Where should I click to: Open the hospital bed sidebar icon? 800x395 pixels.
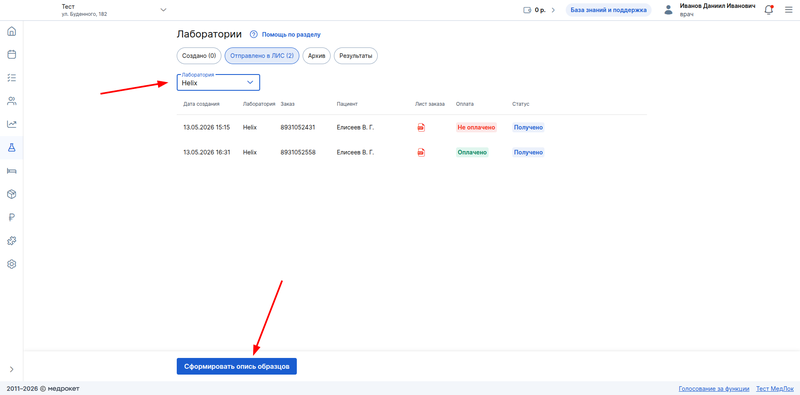(x=11, y=171)
